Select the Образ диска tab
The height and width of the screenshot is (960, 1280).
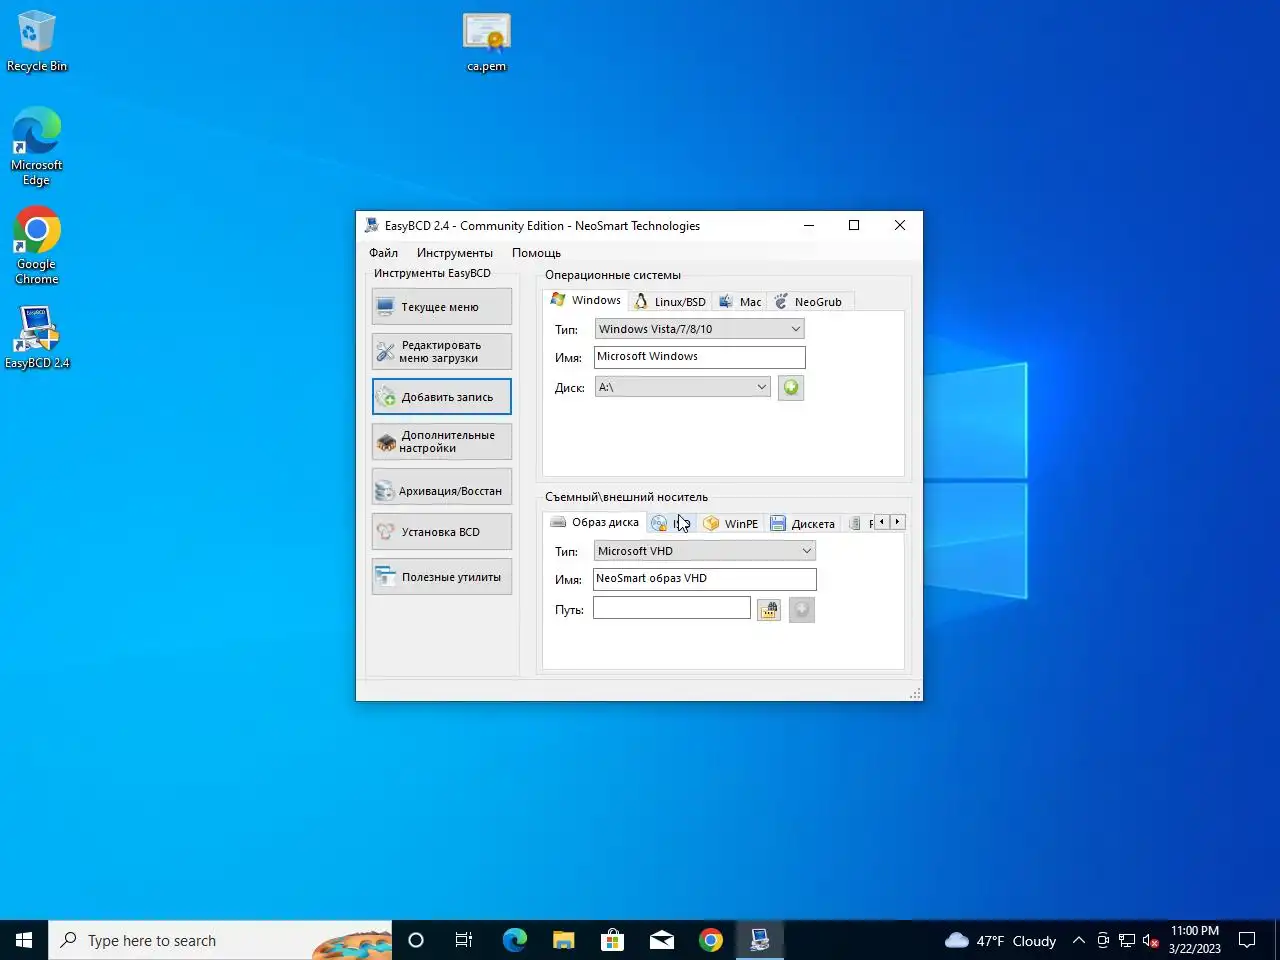click(595, 522)
